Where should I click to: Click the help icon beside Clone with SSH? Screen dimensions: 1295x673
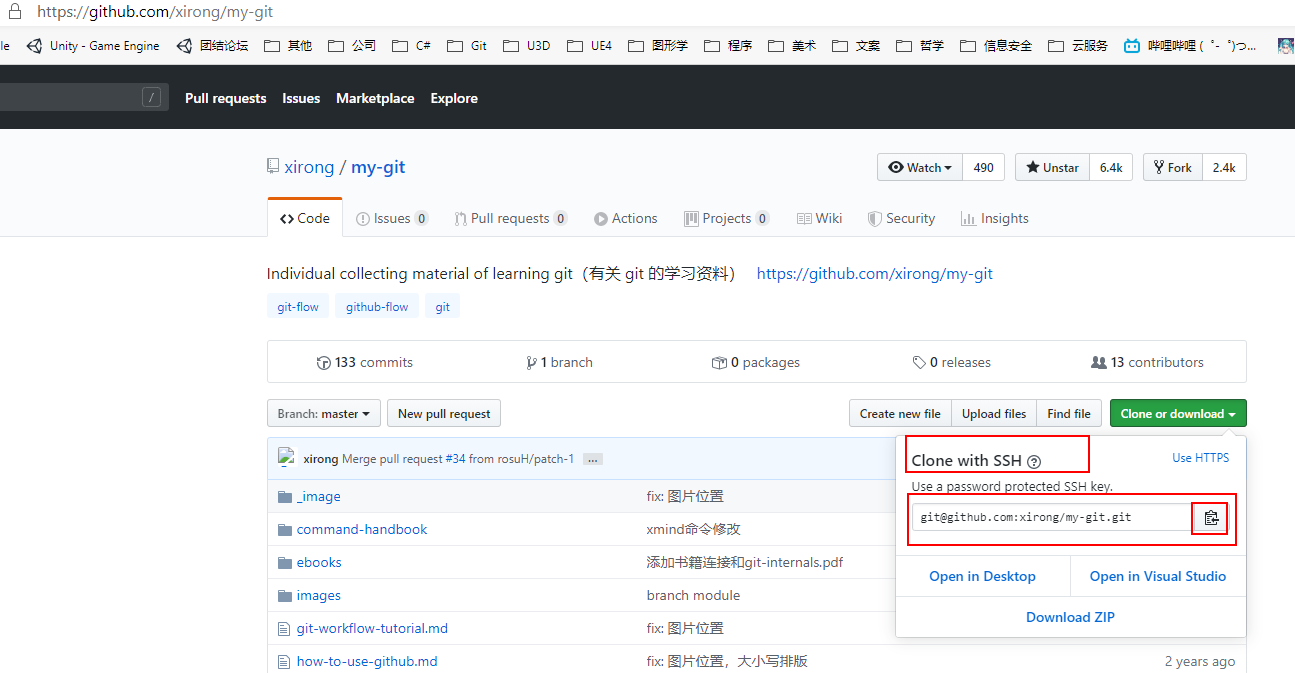click(x=1034, y=462)
